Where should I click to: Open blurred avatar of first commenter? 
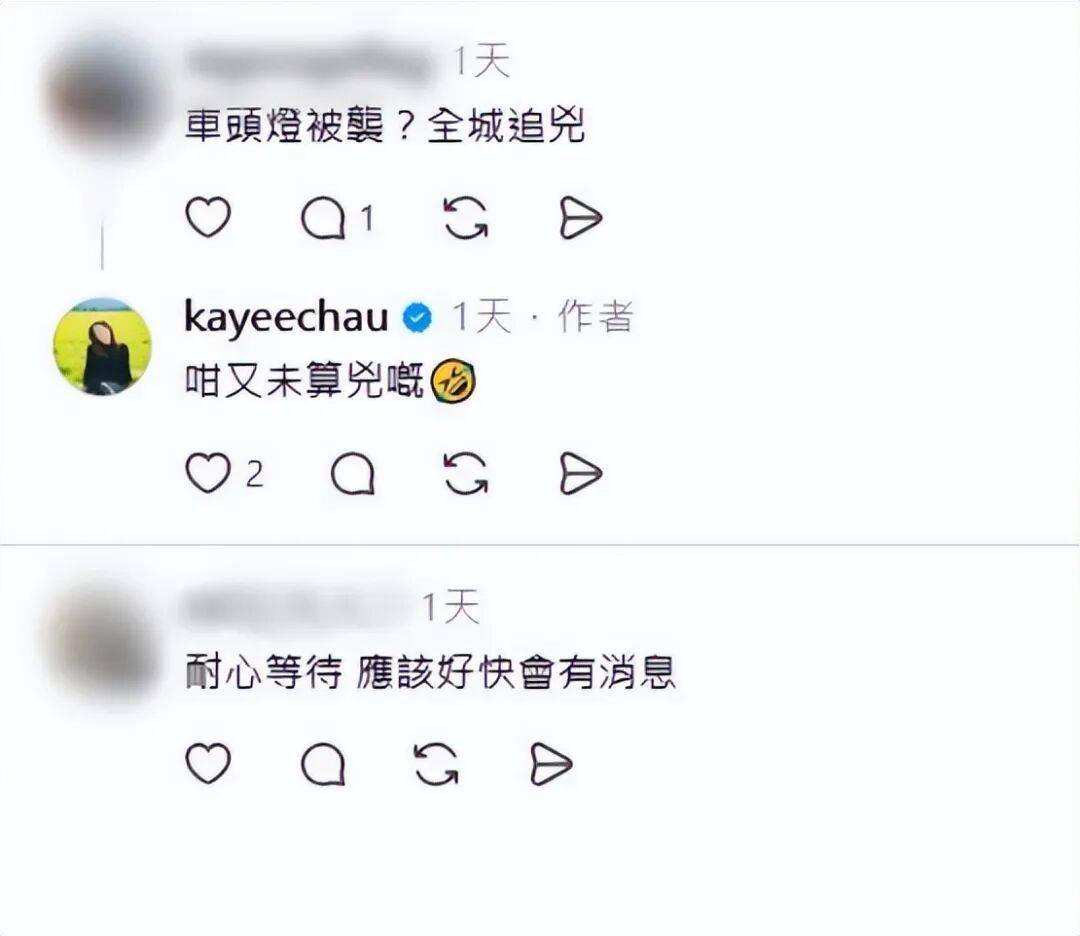[103, 95]
